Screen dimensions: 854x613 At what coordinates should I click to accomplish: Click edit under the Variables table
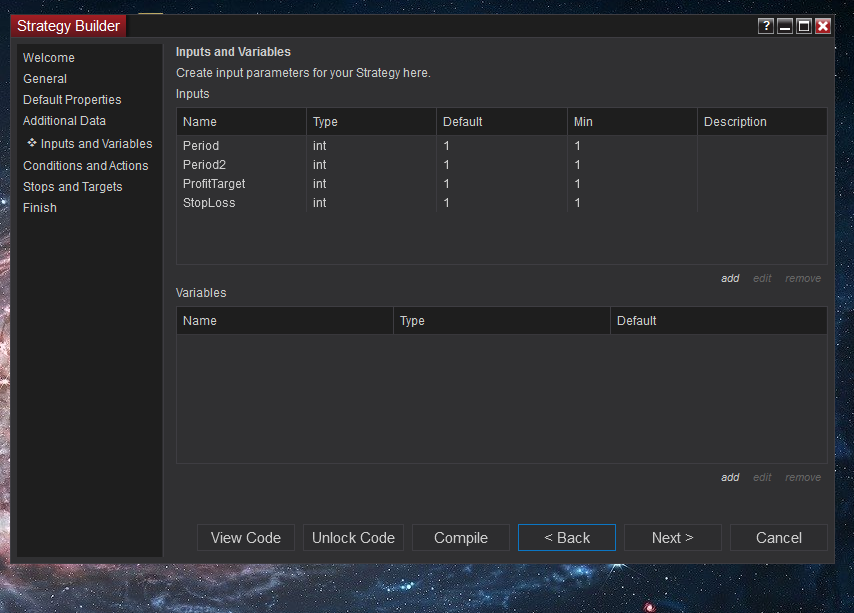pyautogui.click(x=762, y=477)
